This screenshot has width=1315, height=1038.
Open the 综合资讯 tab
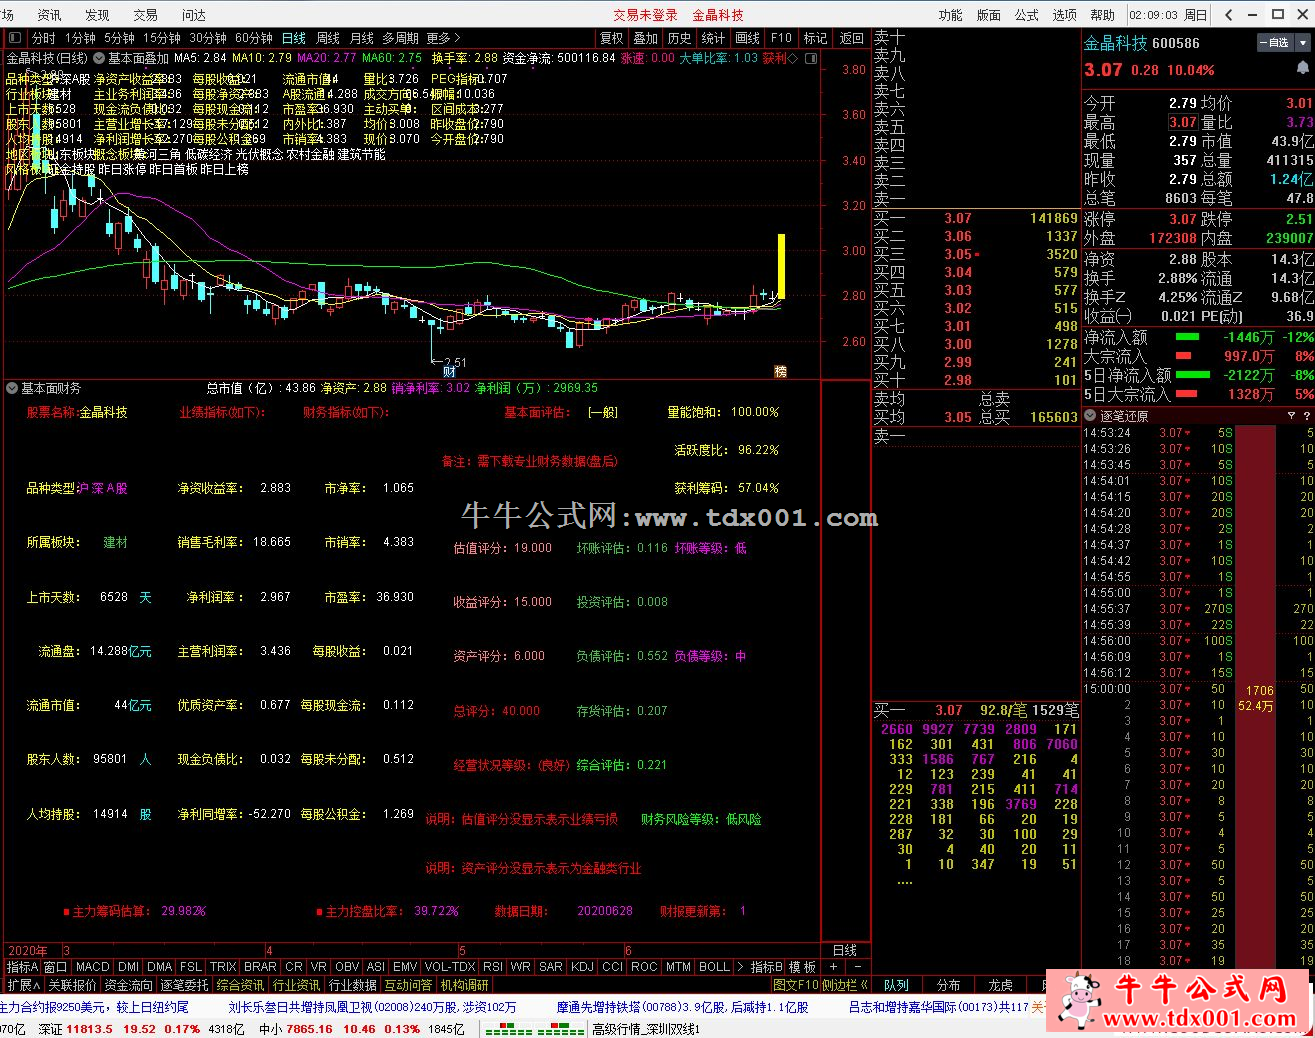coord(240,985)
